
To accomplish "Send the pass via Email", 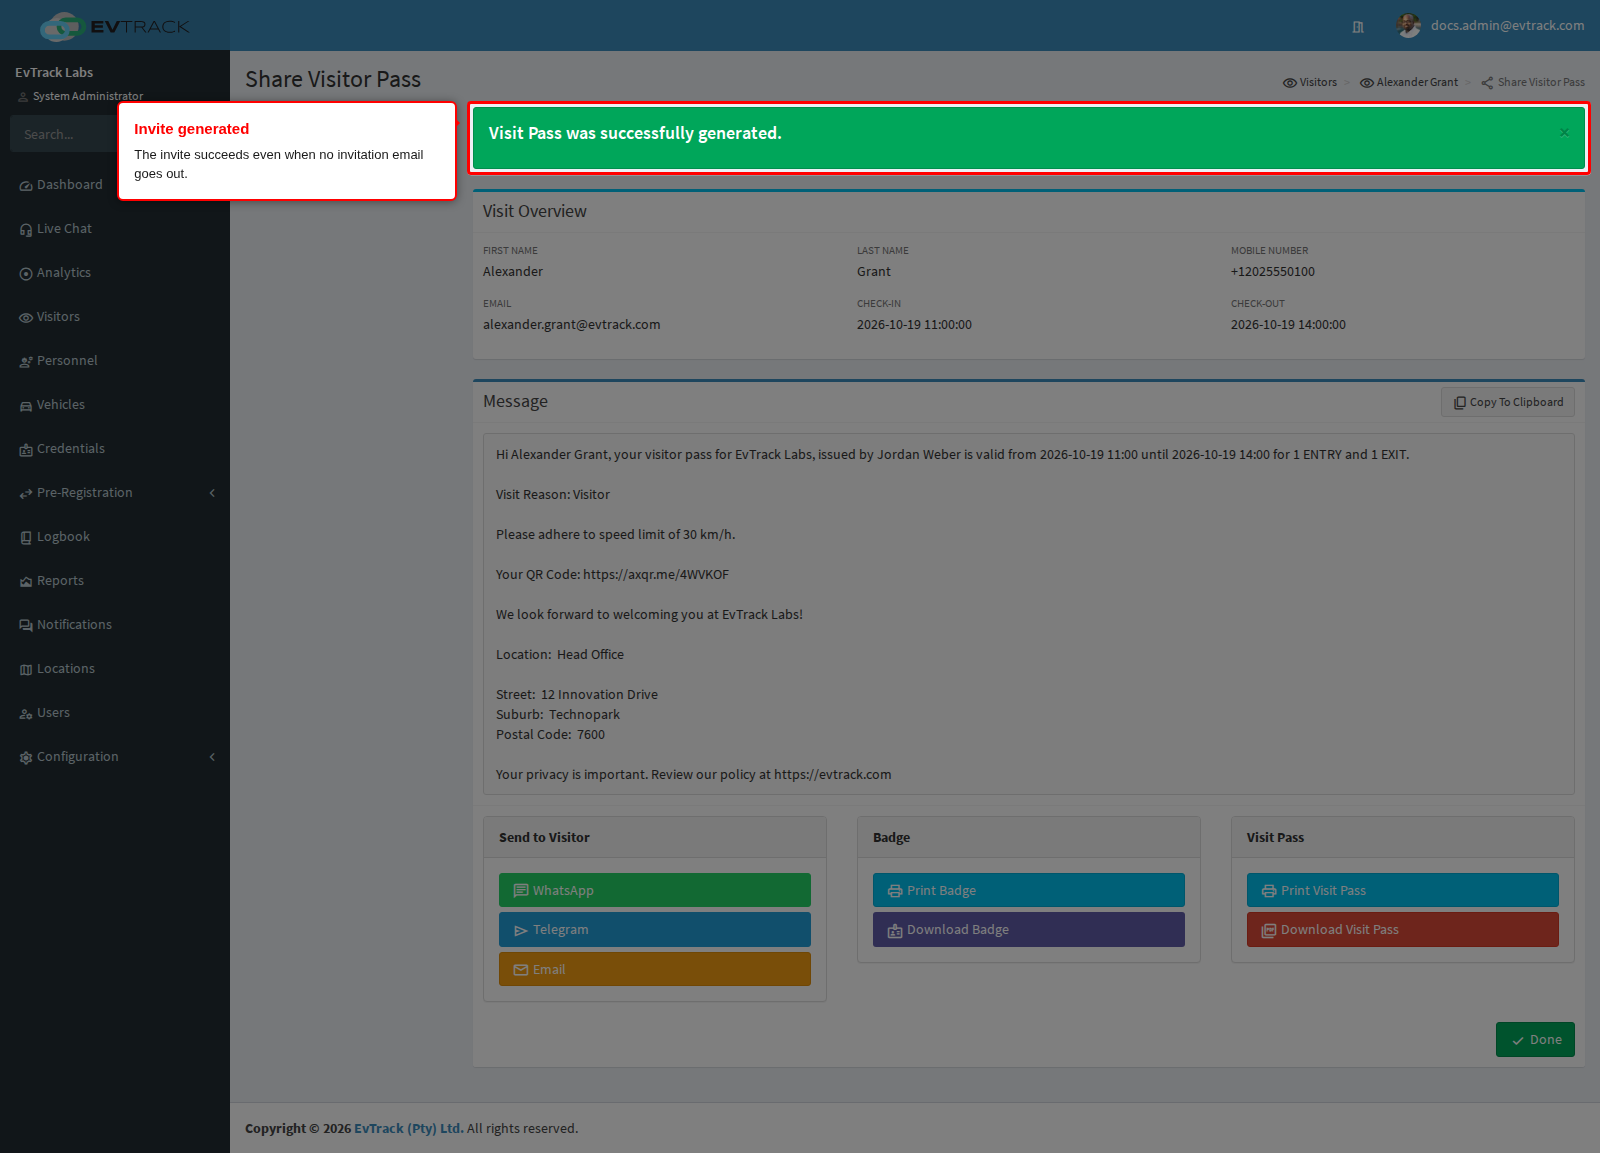I will click(655, 969).
